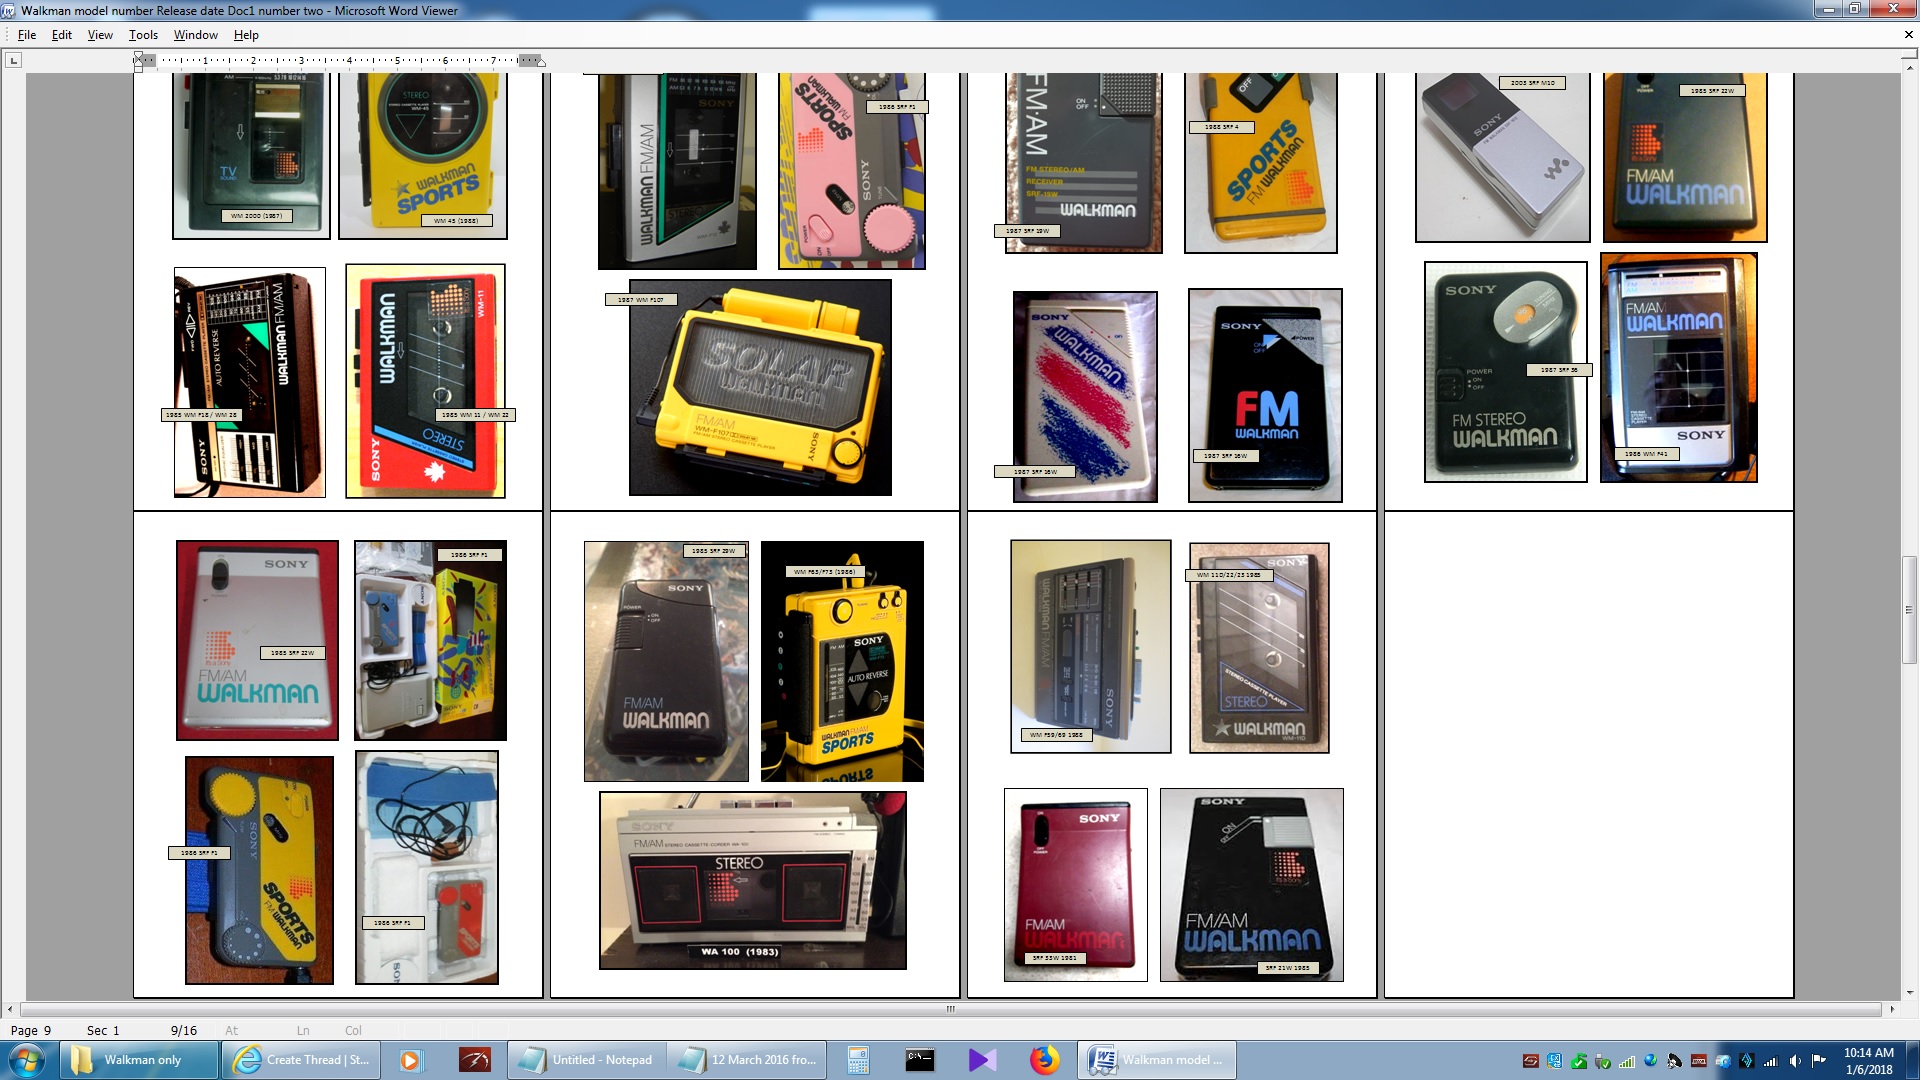Click the black tray icon with blue arrows

click(x=1747, y=1061)
